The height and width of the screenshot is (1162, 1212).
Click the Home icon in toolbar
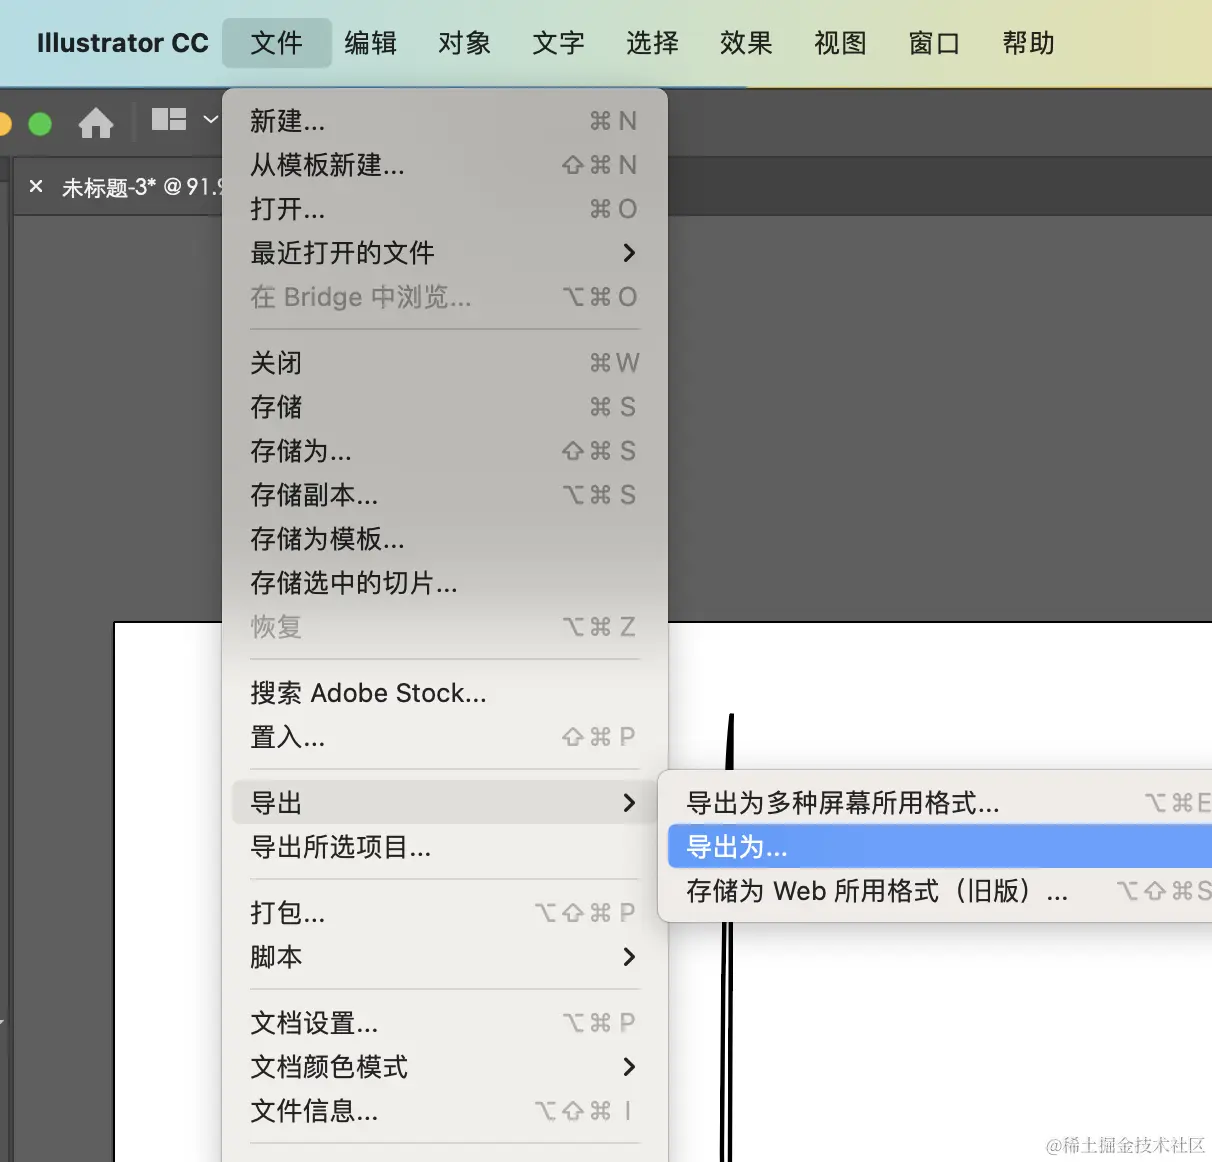pos(96,123)
